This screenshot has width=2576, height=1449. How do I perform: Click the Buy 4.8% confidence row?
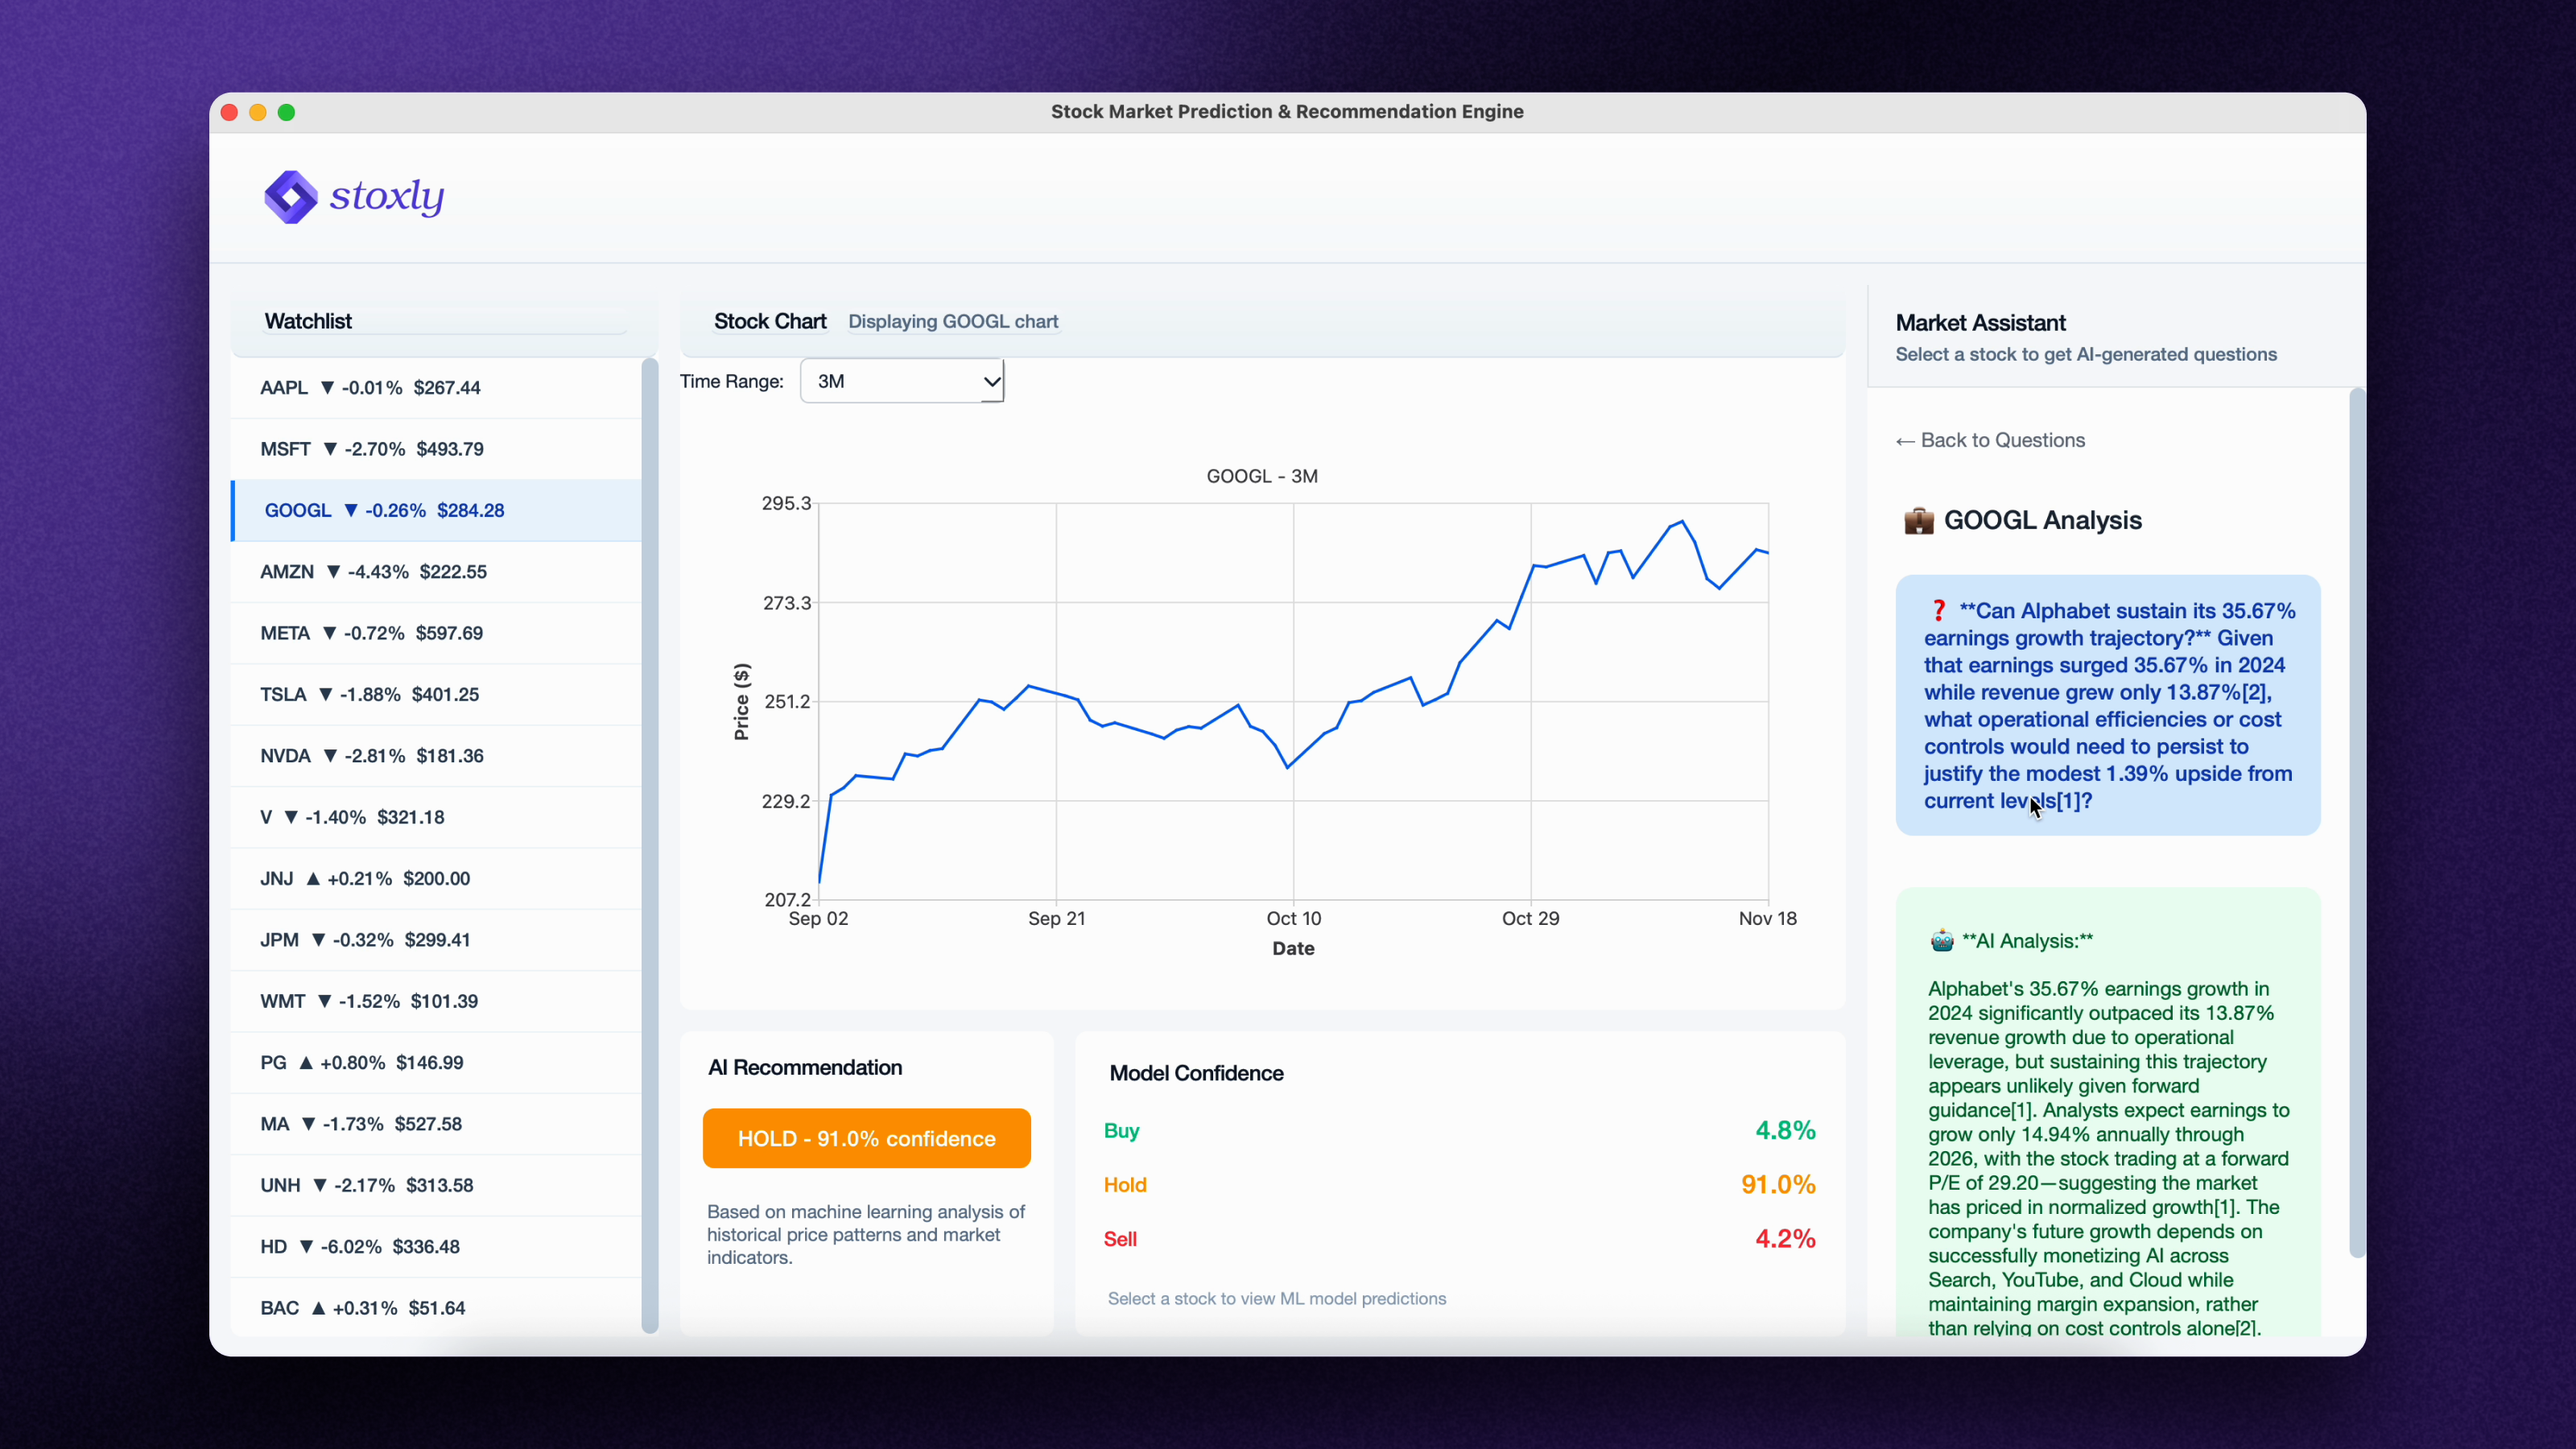pyautogui.click(x=1460, y=1130)
